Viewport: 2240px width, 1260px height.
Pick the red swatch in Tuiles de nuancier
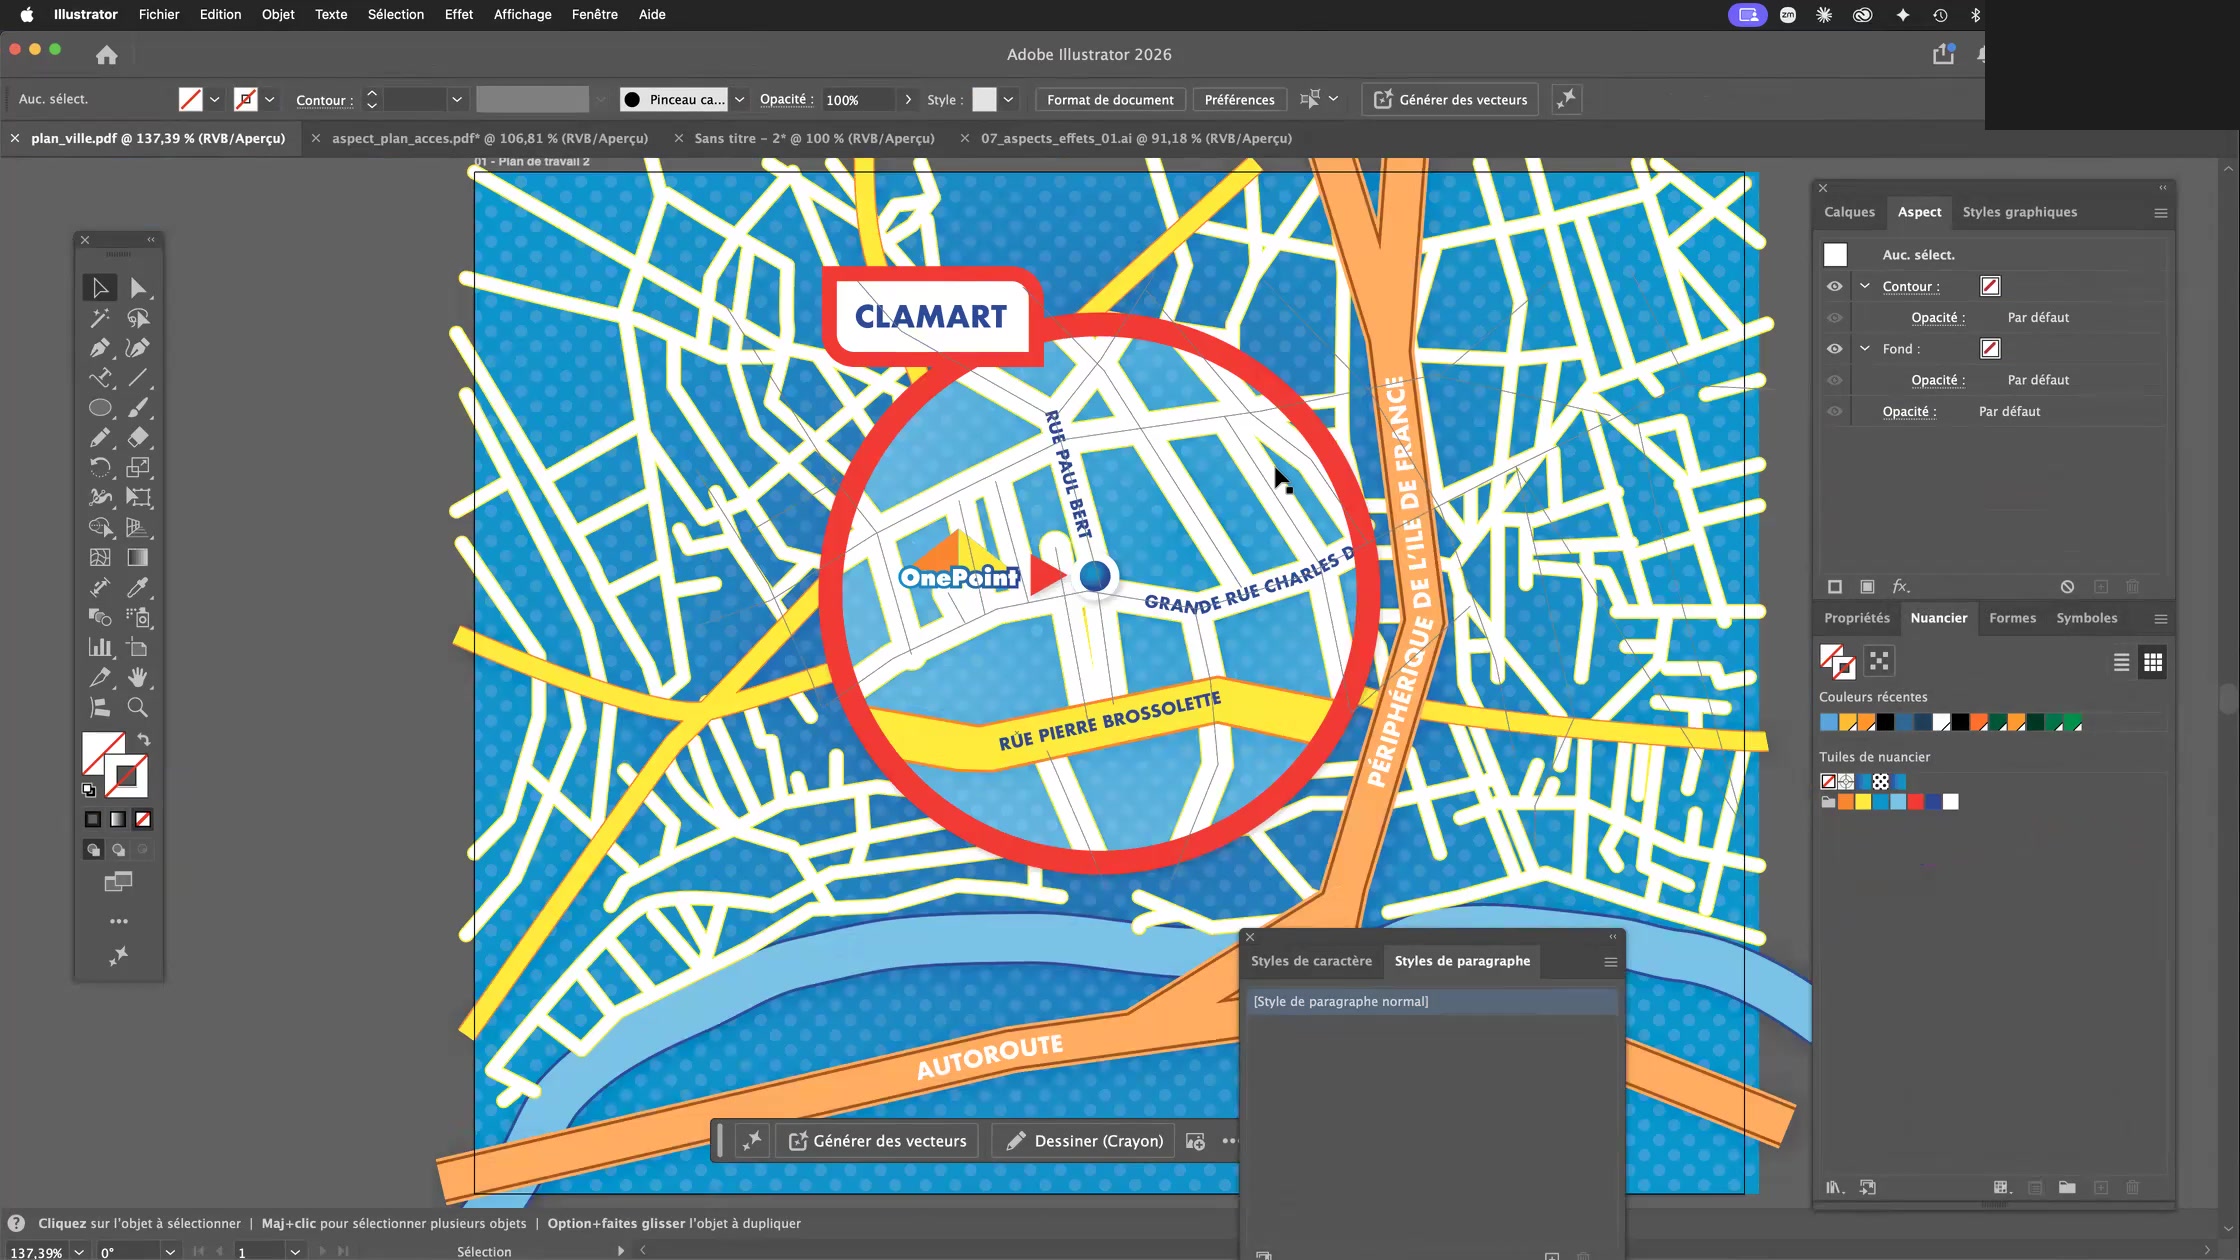point(1915,802)
